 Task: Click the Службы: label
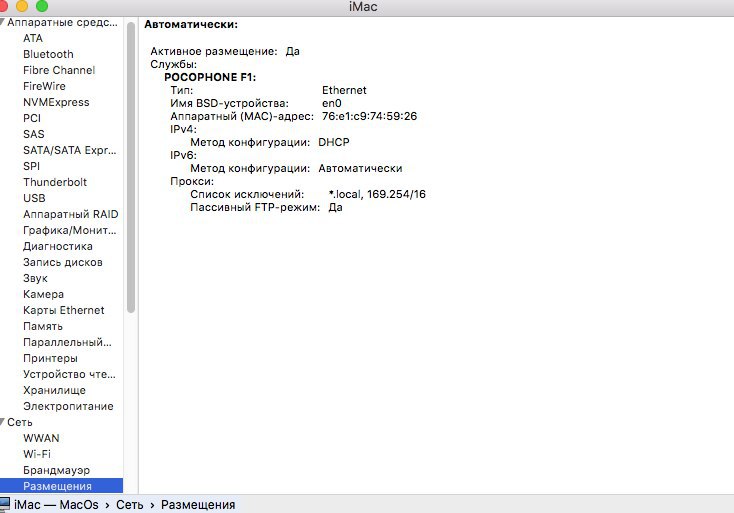[174, 64]
